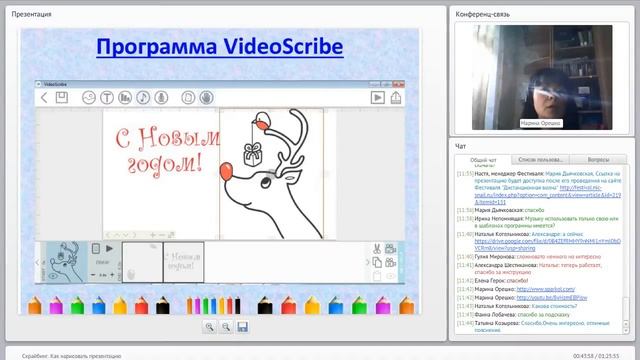The width and height of the screenshot is (640, 360).
Task: Click the reindeer drawing on the canvas
Action: point(271,173)
